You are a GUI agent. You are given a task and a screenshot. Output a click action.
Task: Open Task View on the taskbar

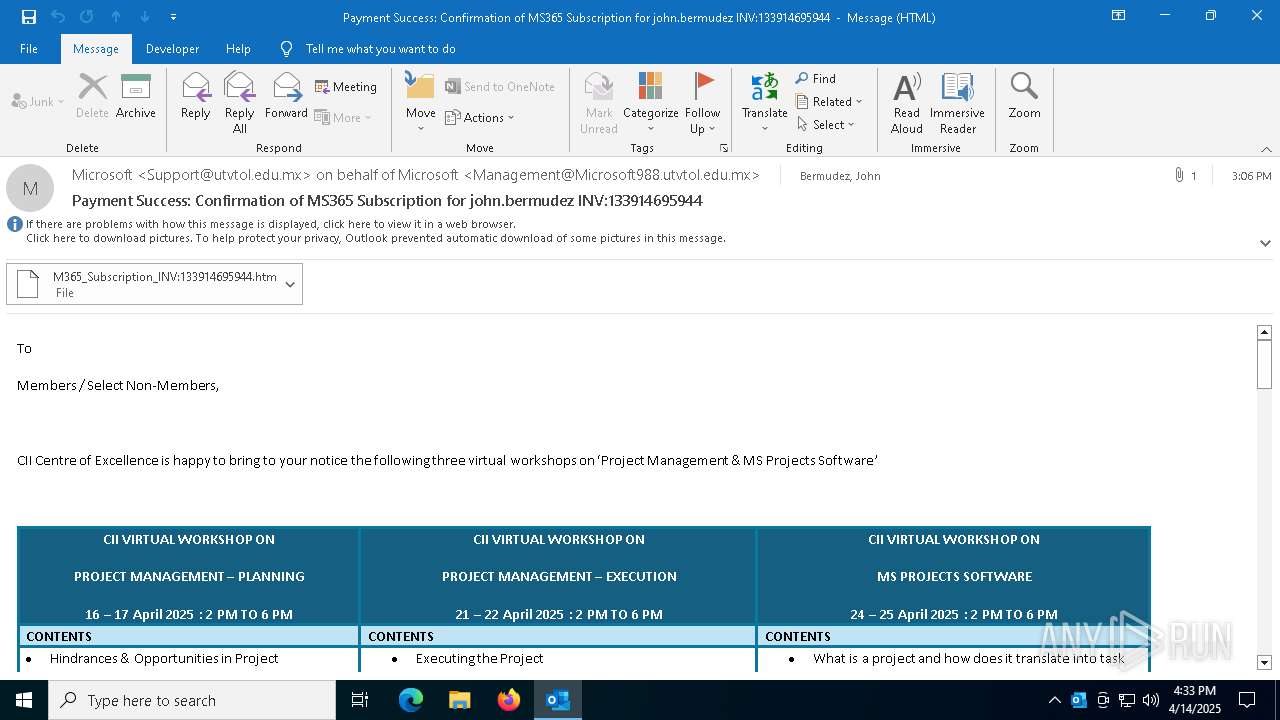tap(360, 700)
